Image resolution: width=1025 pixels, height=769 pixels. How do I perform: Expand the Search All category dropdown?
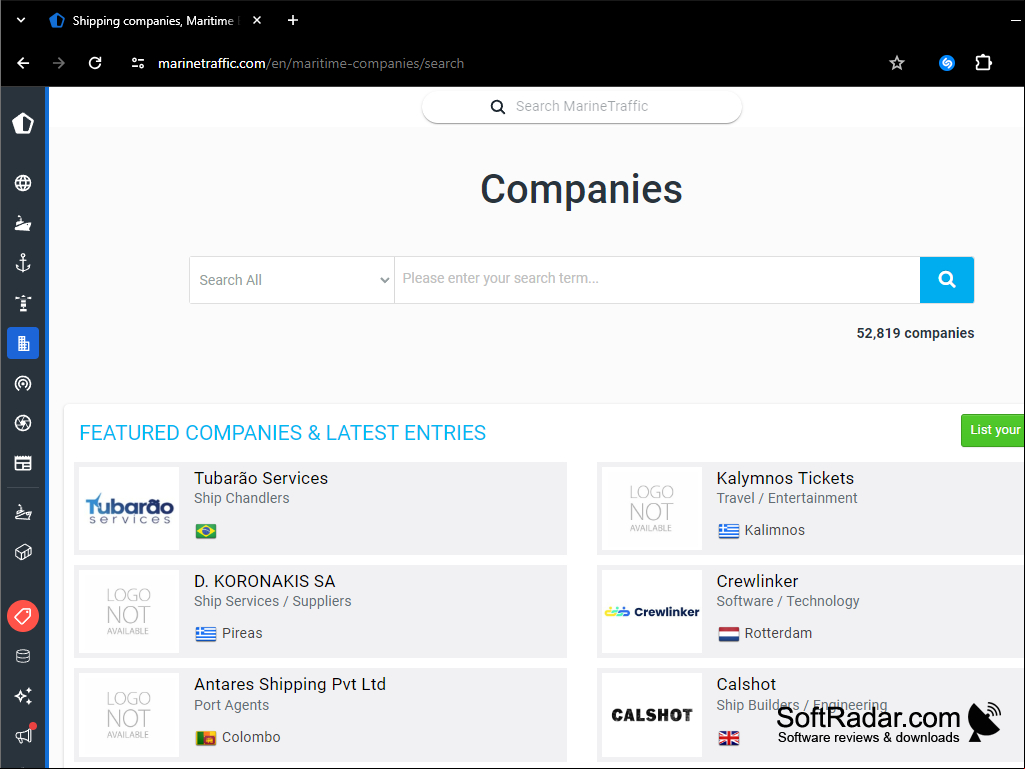[292, 280]
